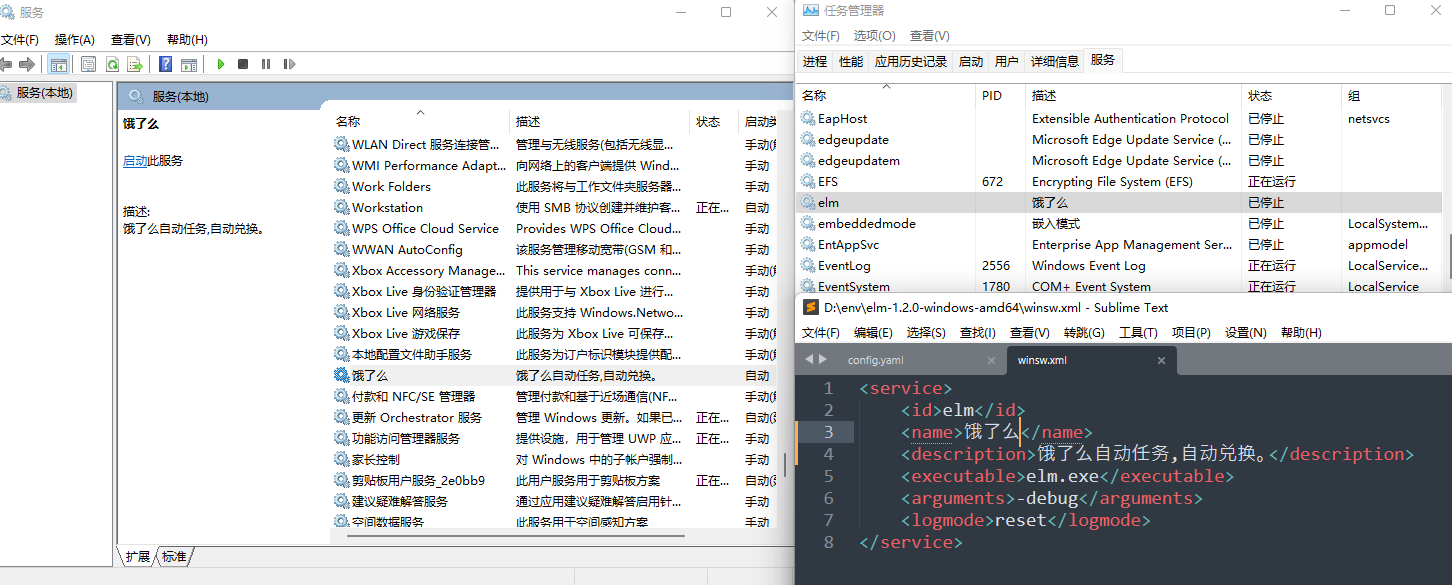Click the forward navigation arrow

27,64
